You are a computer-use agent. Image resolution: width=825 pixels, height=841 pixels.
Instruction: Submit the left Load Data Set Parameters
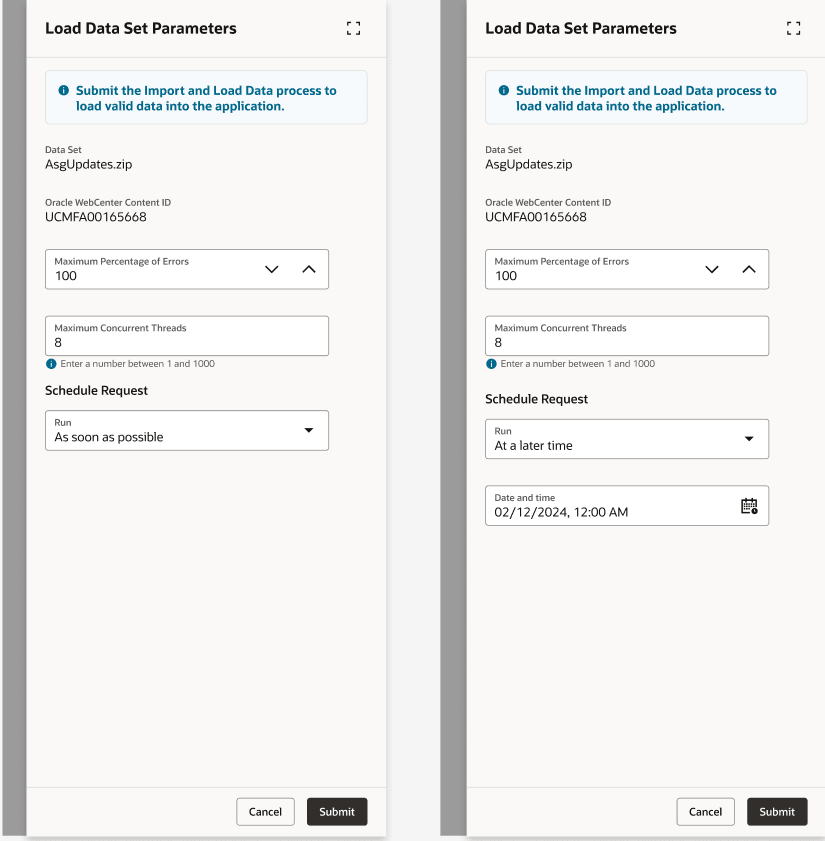(337, 811)
